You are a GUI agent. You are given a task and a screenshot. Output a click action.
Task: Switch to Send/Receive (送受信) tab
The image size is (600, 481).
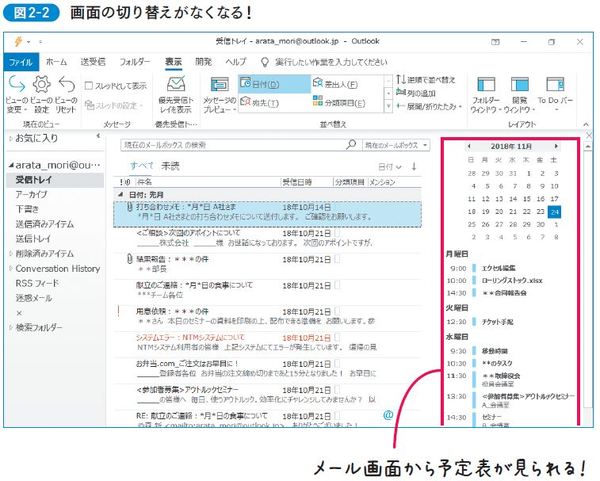pos(93,62)
